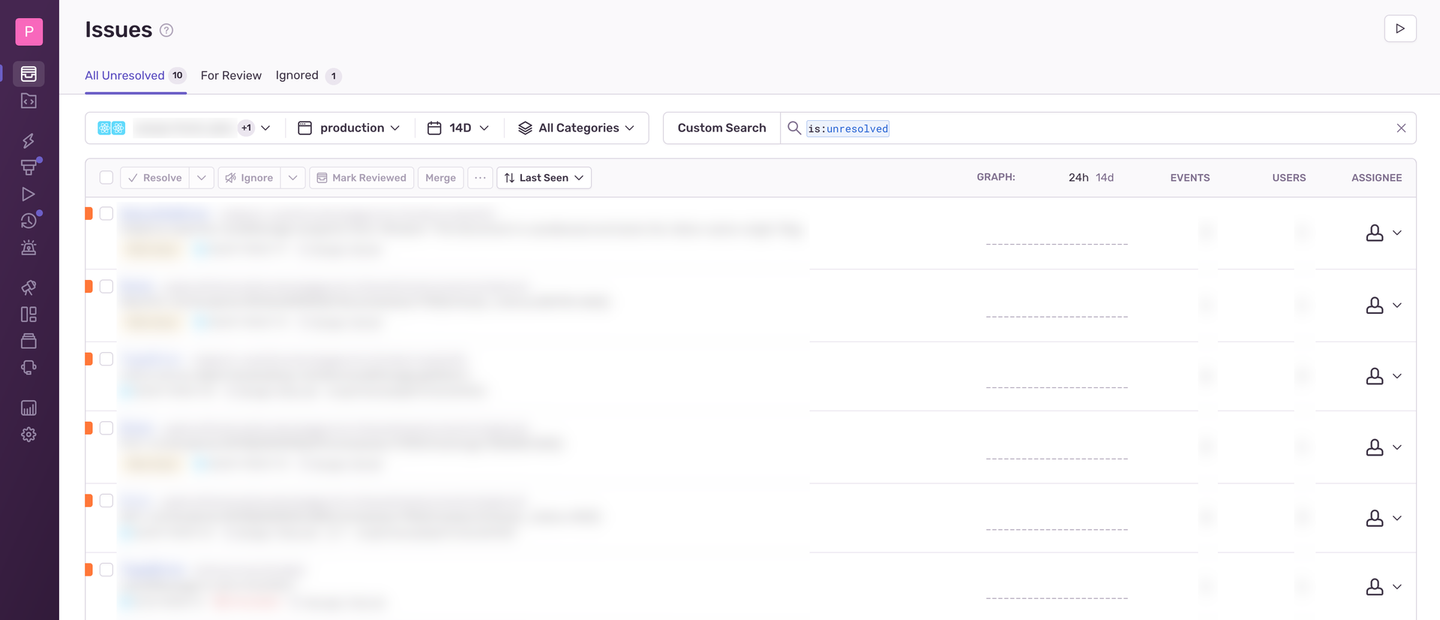Check the fourth issue row's checkbox

coord(106,428)
